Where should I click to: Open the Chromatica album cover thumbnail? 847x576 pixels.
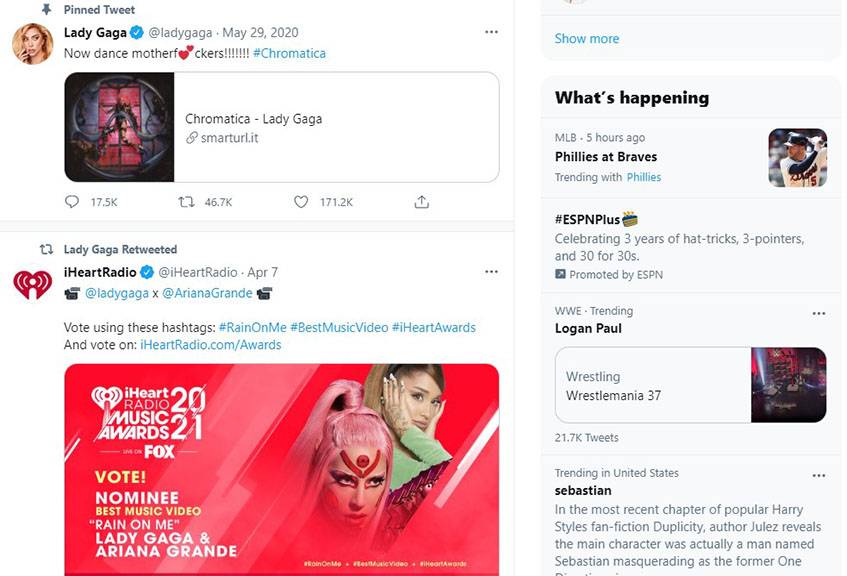[x=120, y=127]
